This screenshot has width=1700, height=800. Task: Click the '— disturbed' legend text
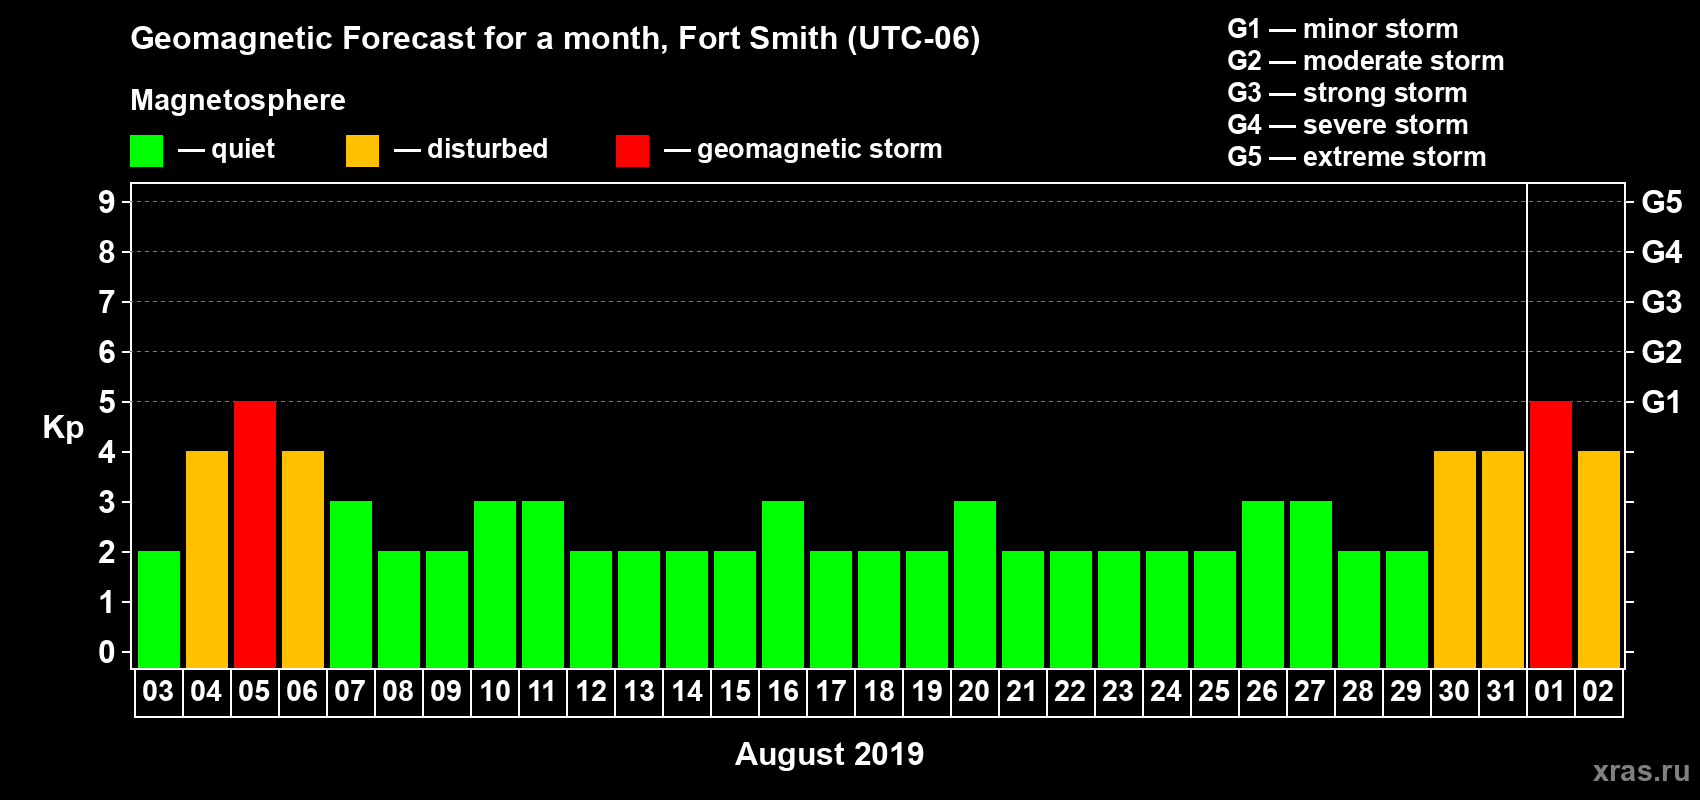(471, 149)
